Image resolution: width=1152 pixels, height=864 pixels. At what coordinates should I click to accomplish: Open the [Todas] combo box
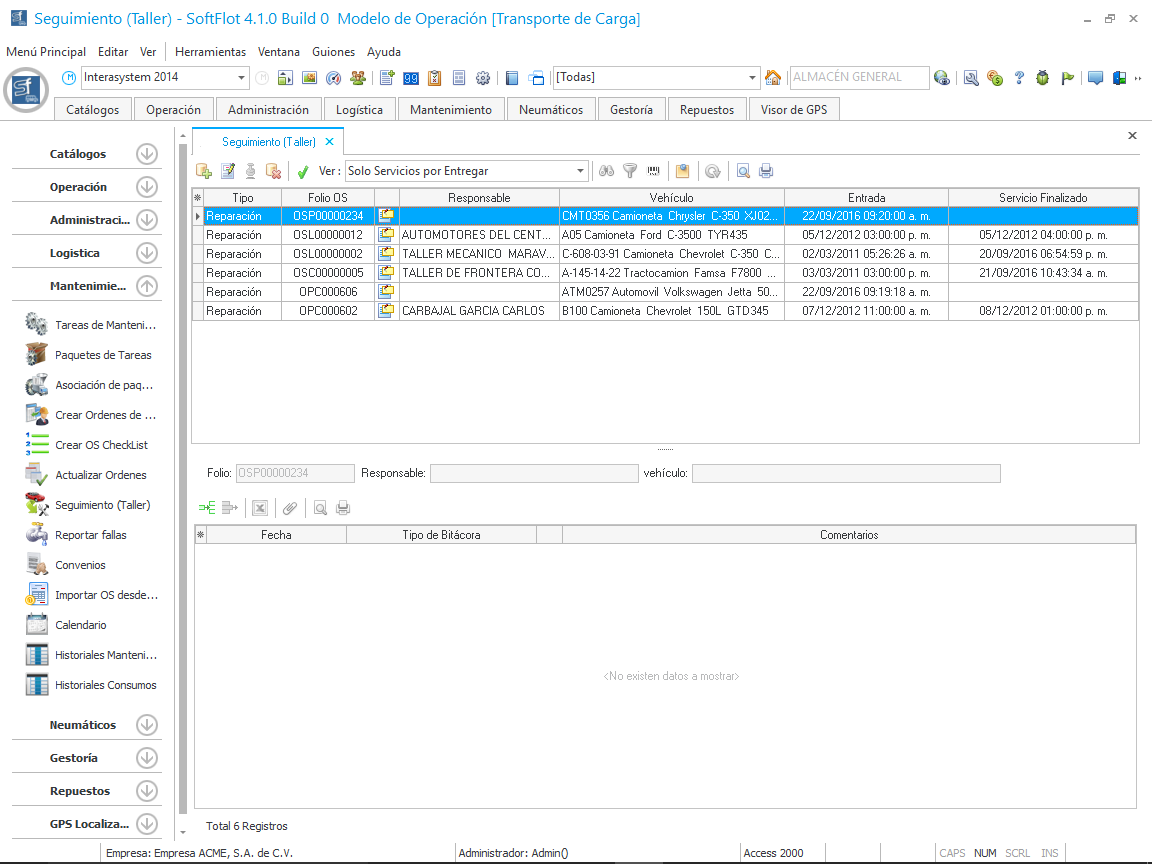tap(753, 78)
